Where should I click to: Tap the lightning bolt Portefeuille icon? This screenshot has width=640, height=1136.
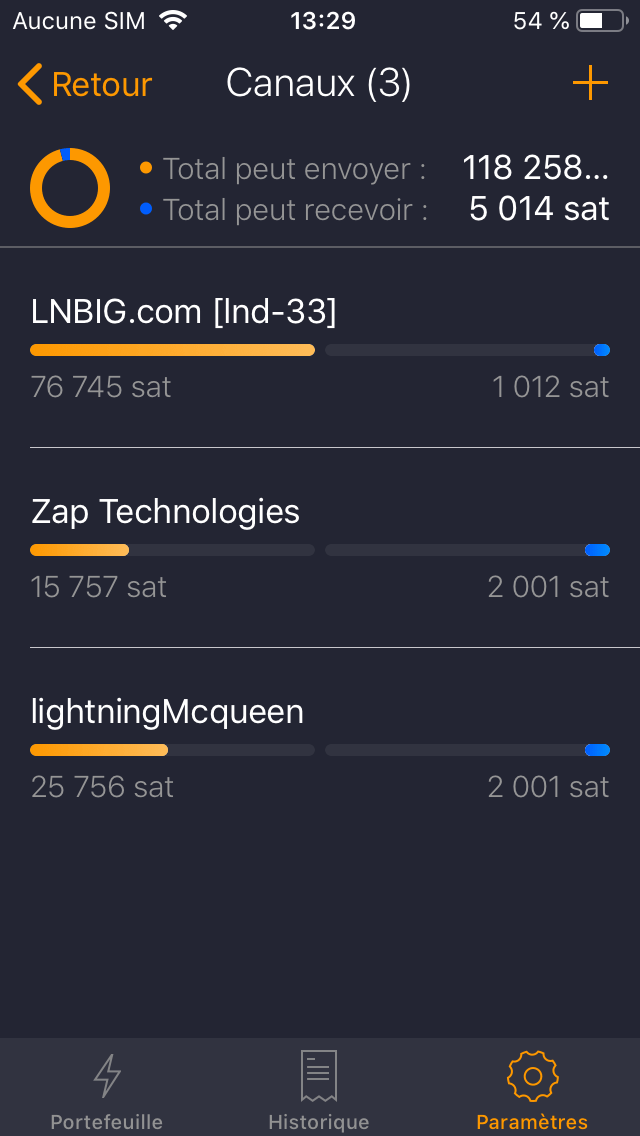tap(107, 1076)
